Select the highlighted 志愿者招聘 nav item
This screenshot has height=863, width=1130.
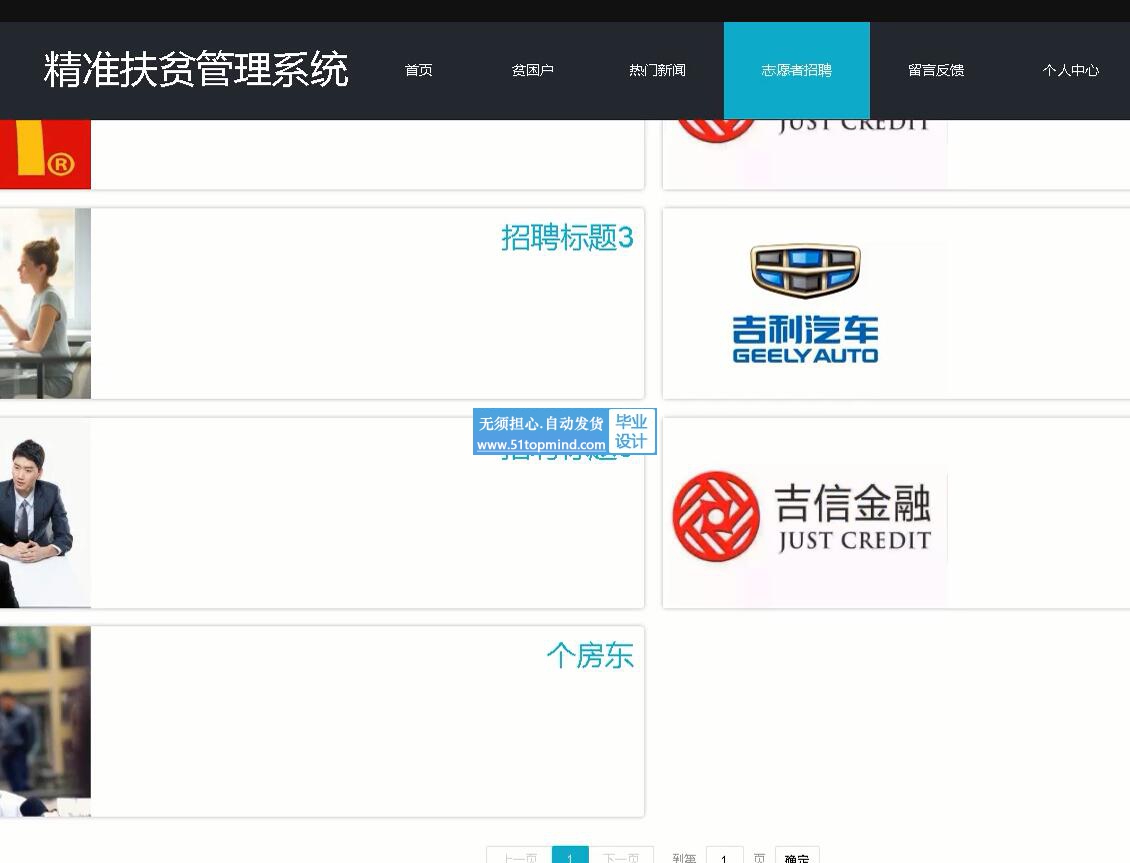point(796,70)
